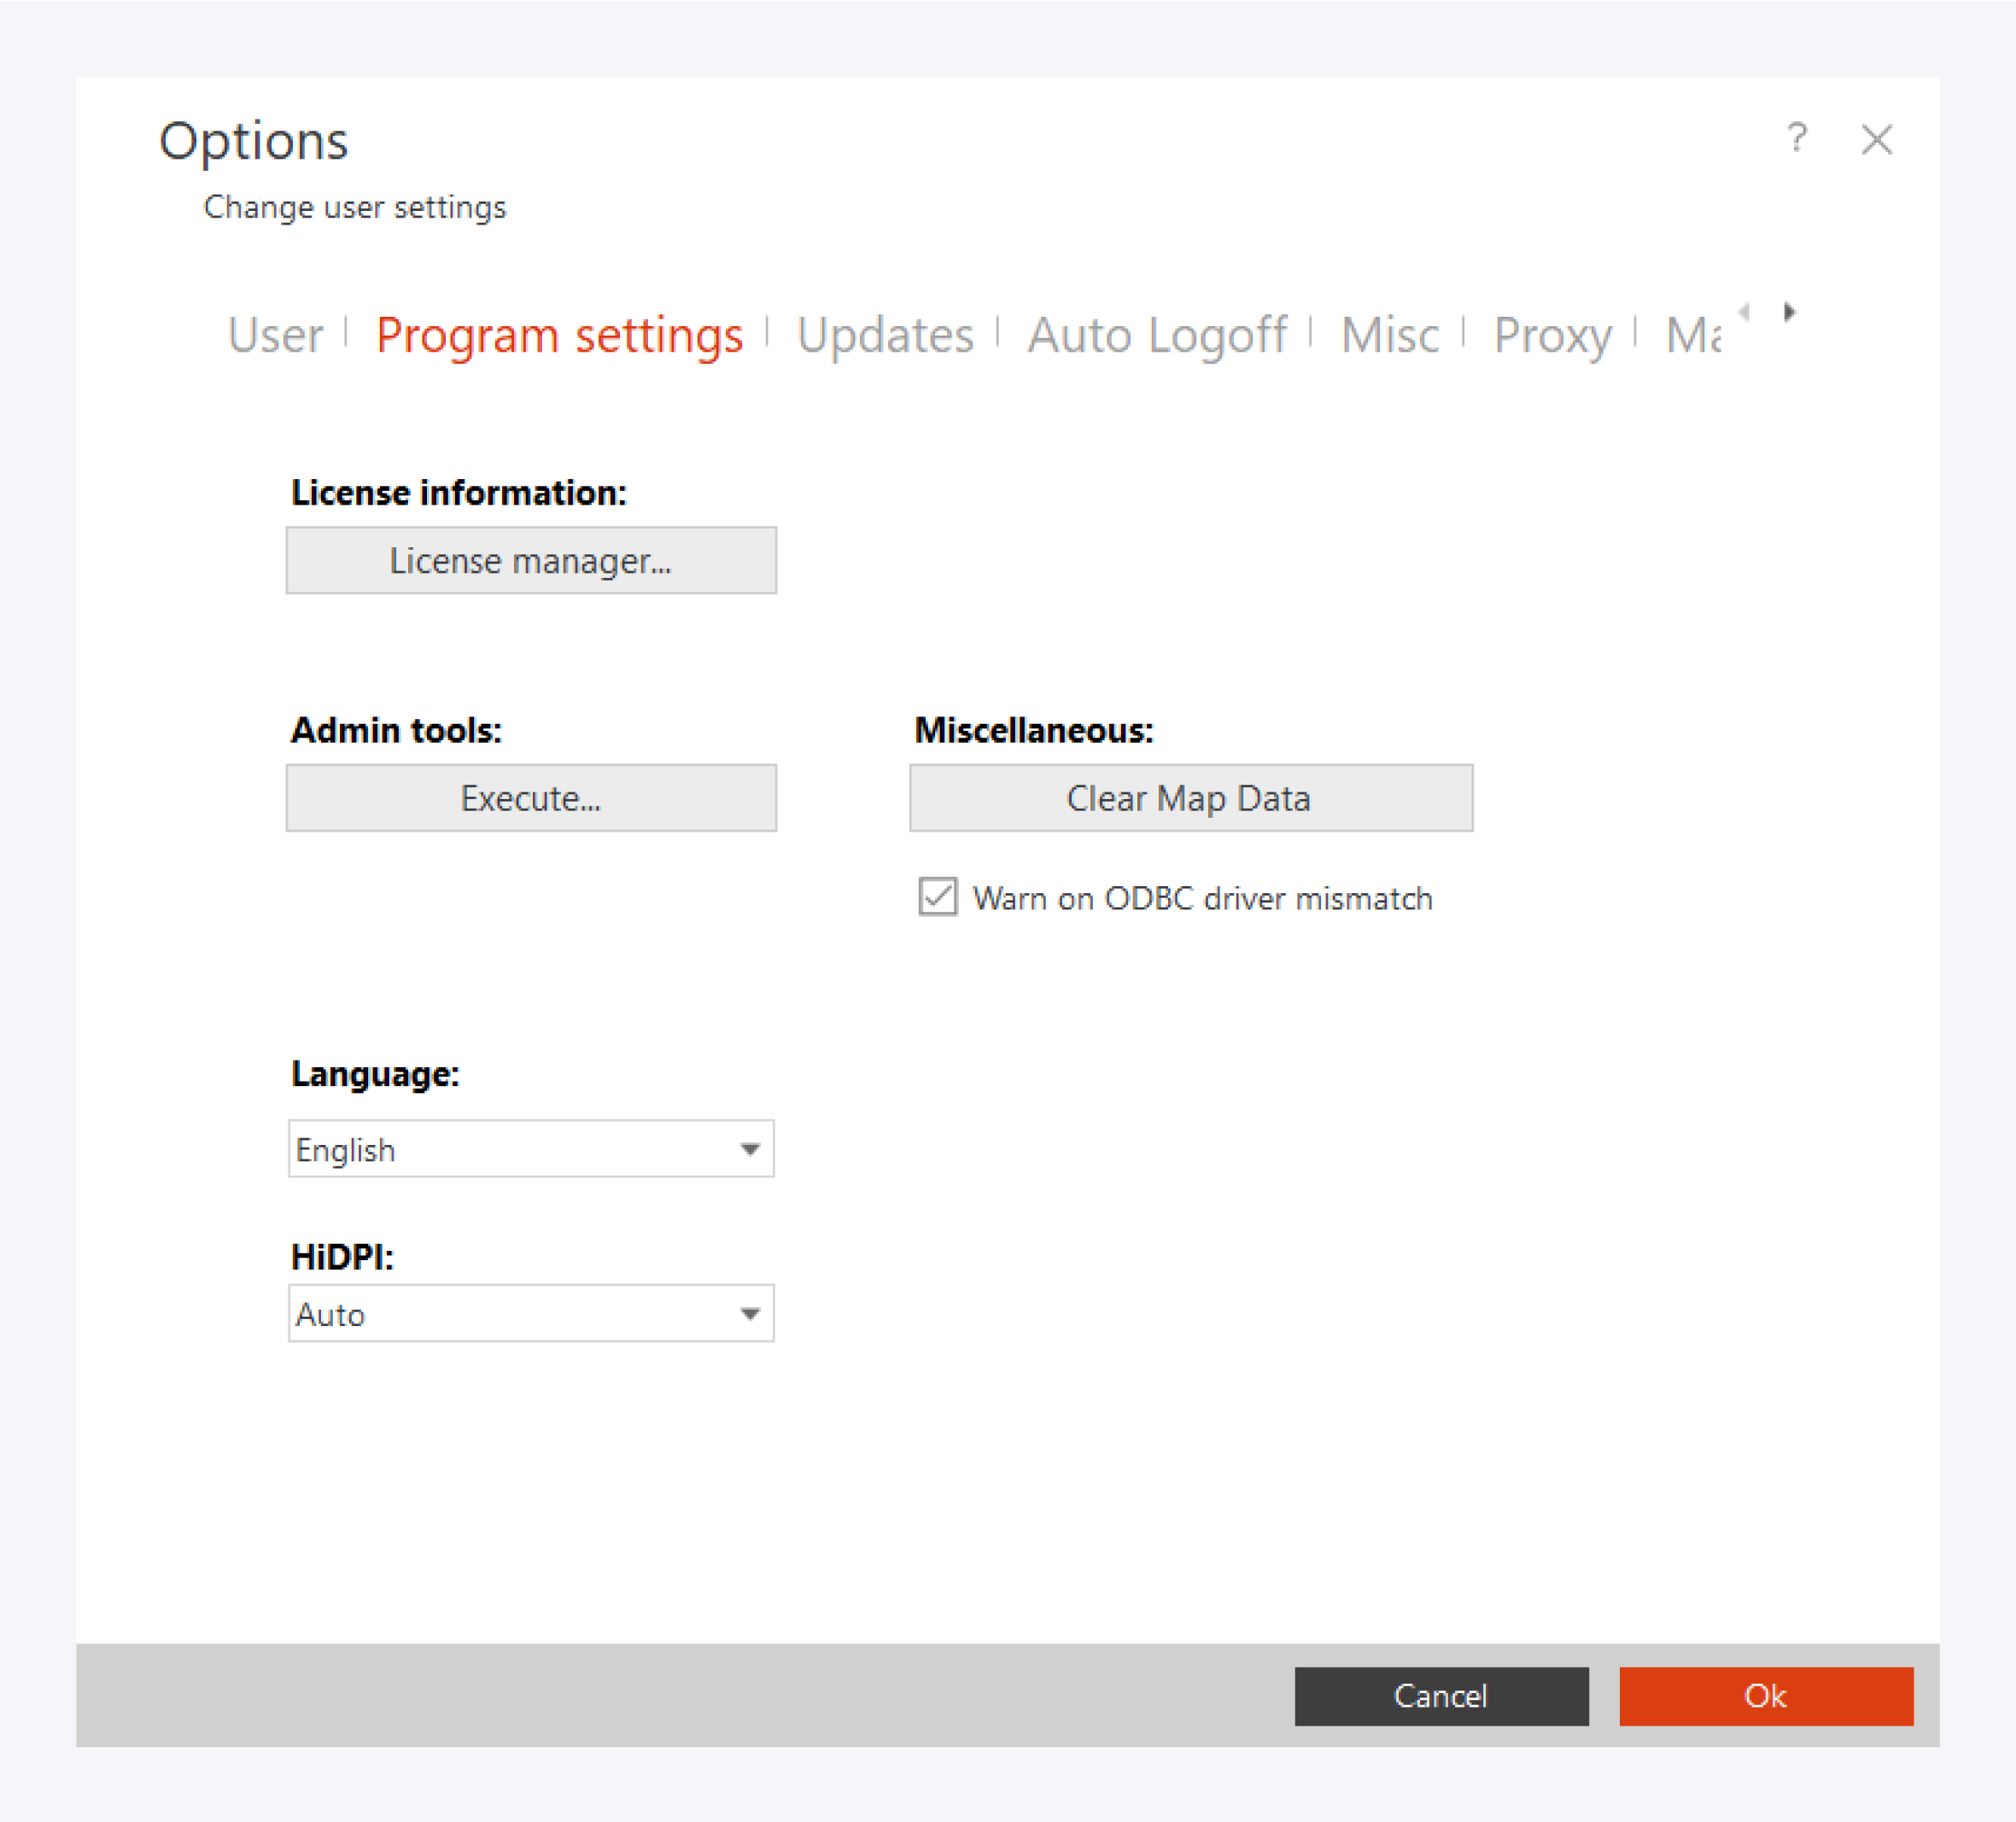Click the partially hidden Ma tab
Viewport: 2016px width, 1822px height.
(x=1693, y=335)
